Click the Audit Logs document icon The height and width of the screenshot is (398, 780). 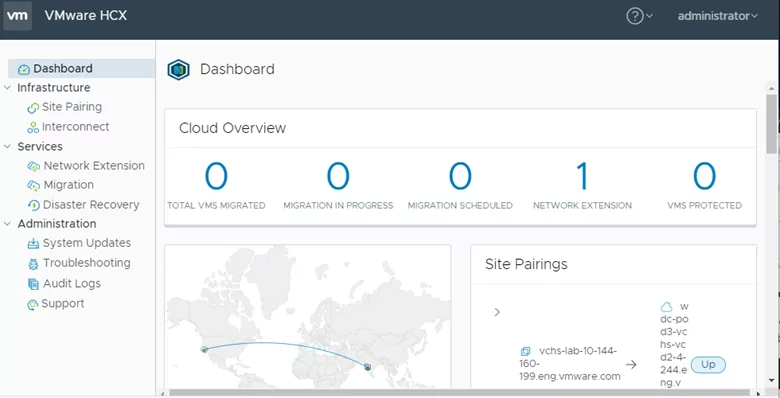pos(33,284)
